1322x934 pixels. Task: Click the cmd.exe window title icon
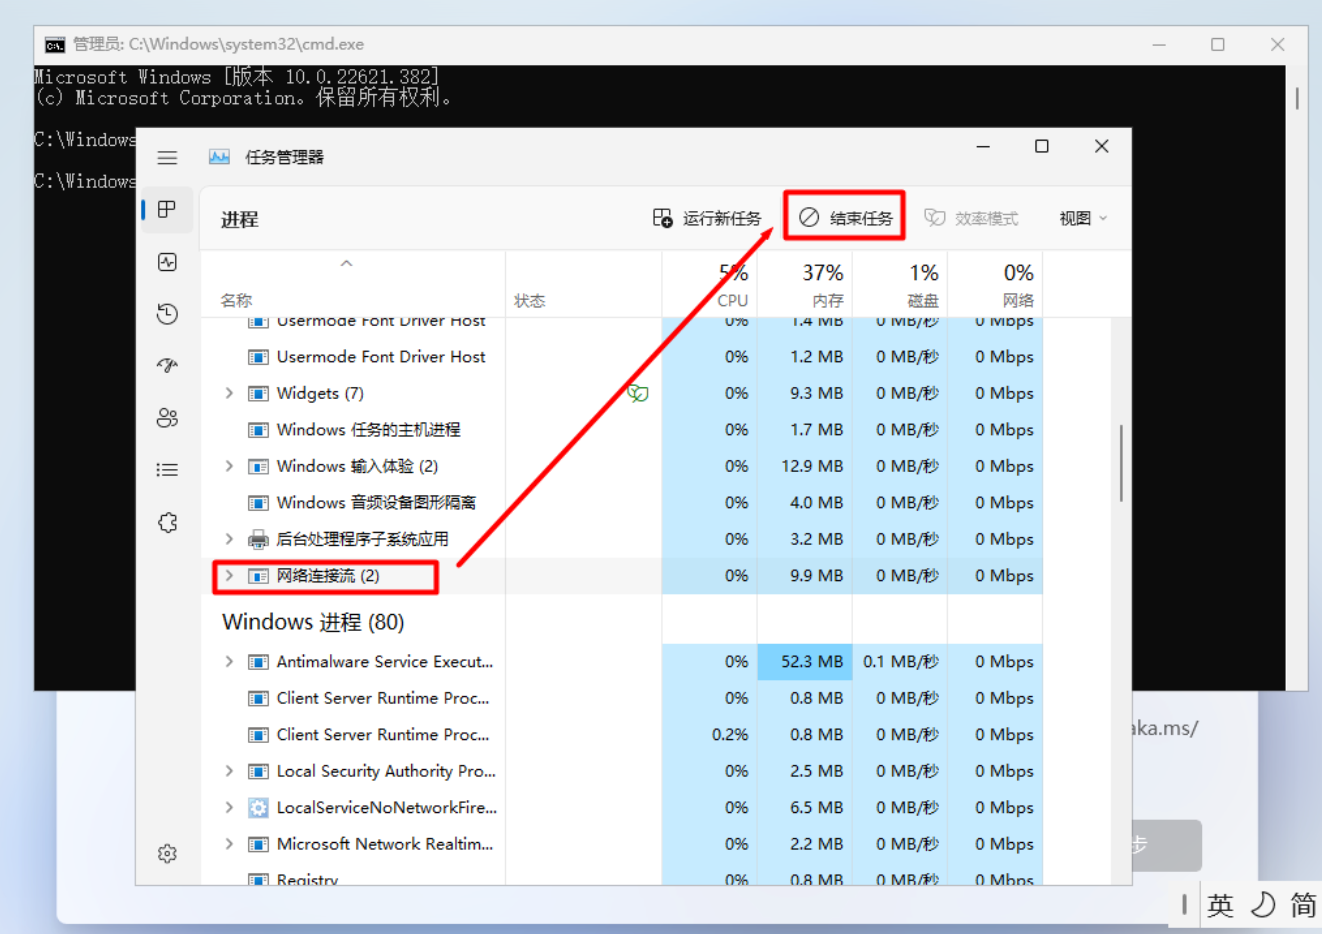[55, 44]
